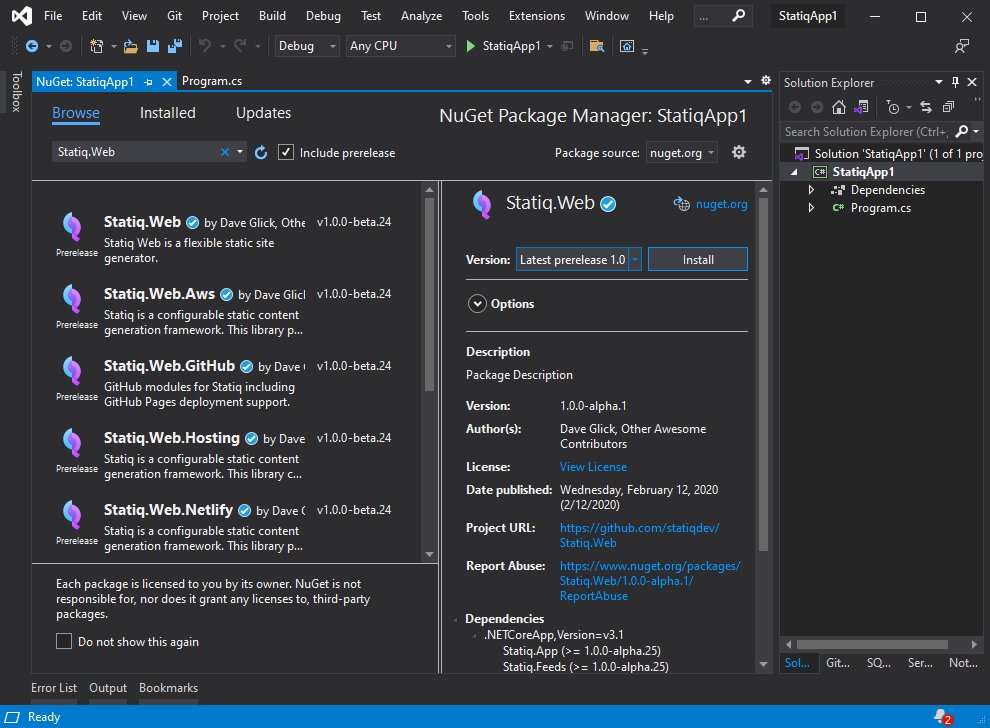Open the nuget.org package link
This screenshot has height=728, width=990.
coord(721,204)
